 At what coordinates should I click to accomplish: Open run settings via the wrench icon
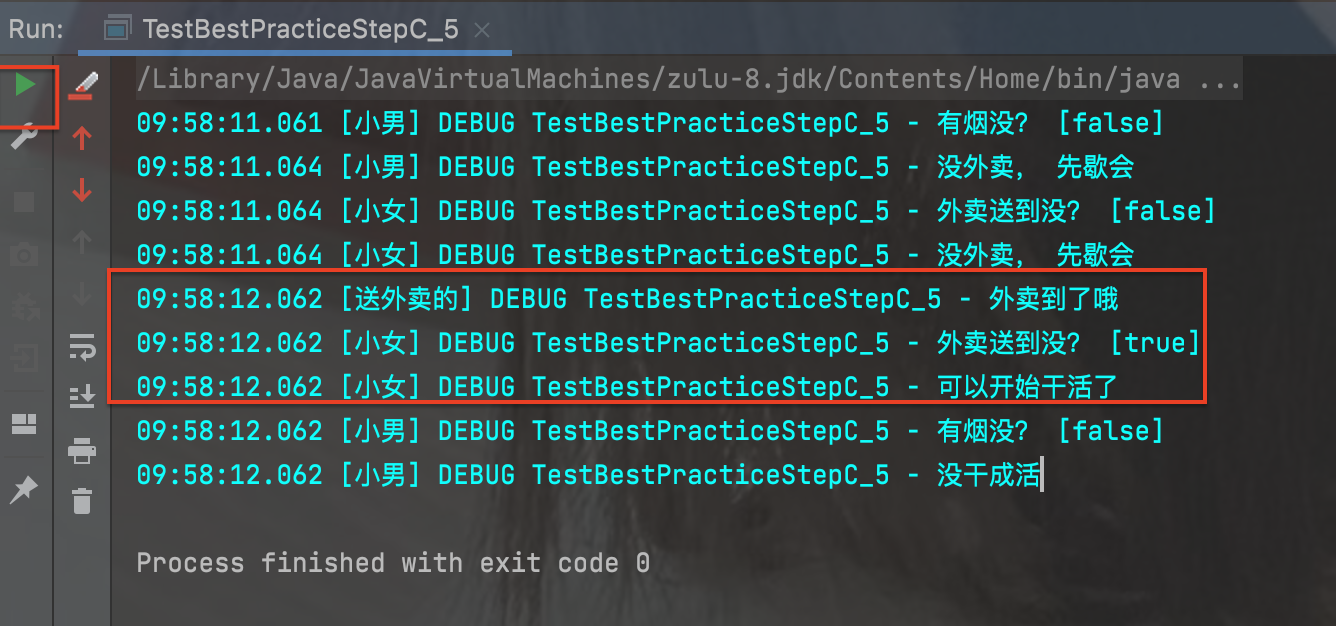[x=22, y=133]
